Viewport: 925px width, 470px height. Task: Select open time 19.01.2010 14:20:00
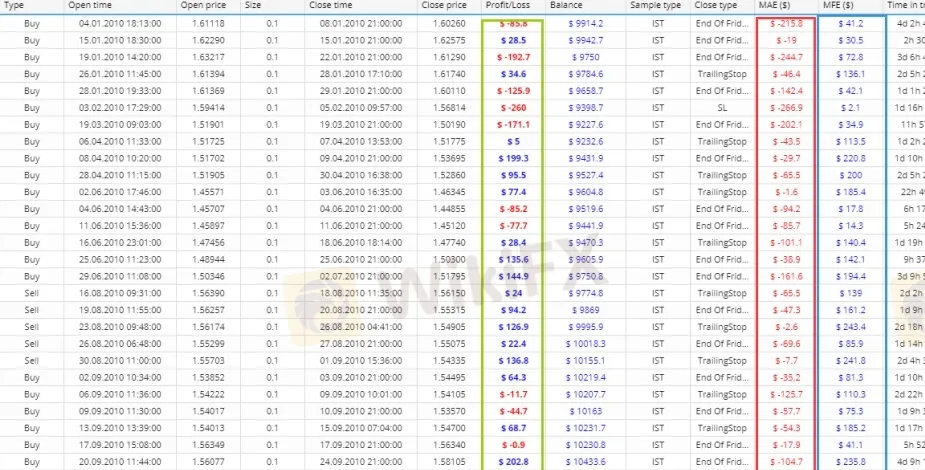(120, 58)
